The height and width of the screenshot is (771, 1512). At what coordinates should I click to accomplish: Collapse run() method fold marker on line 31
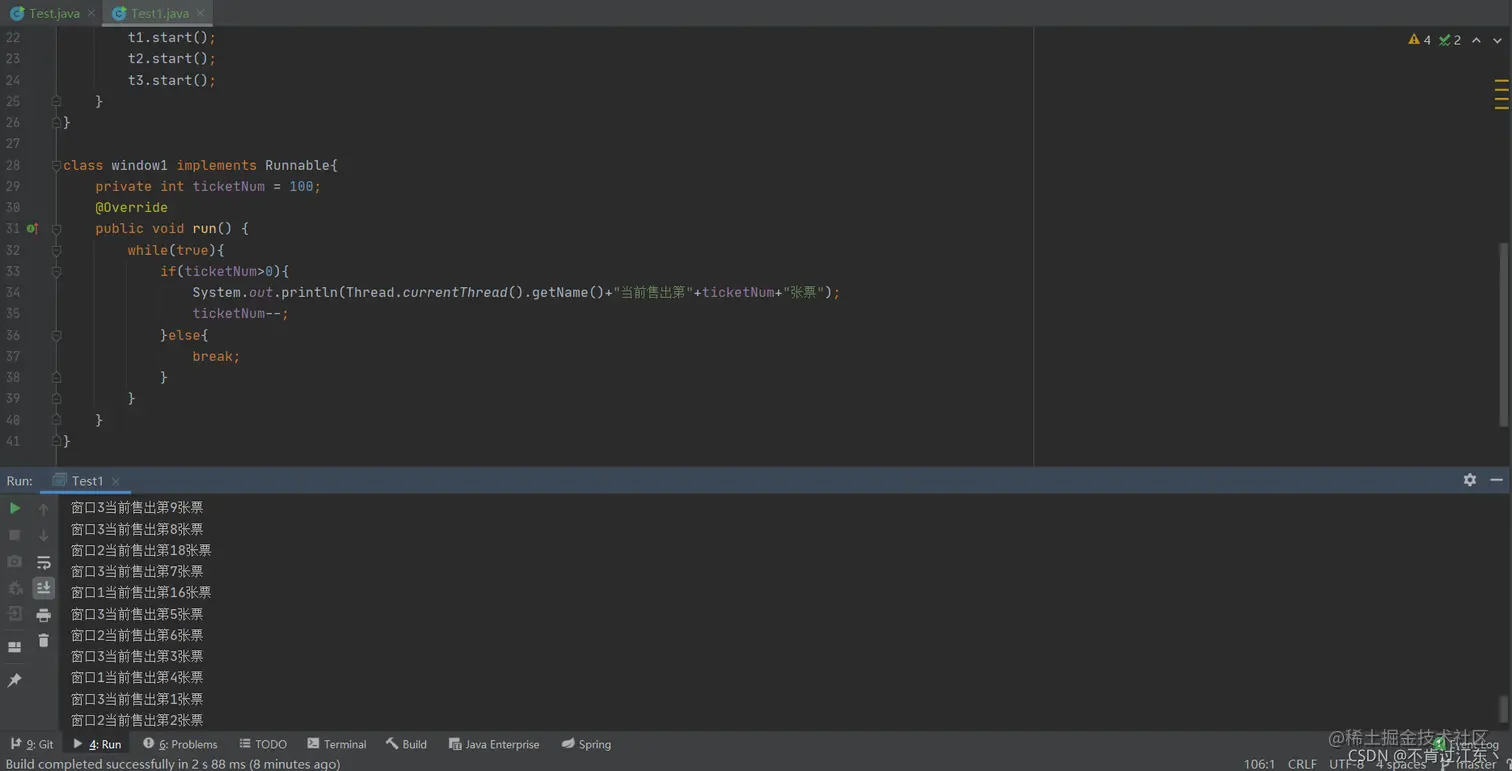[56, 229]
